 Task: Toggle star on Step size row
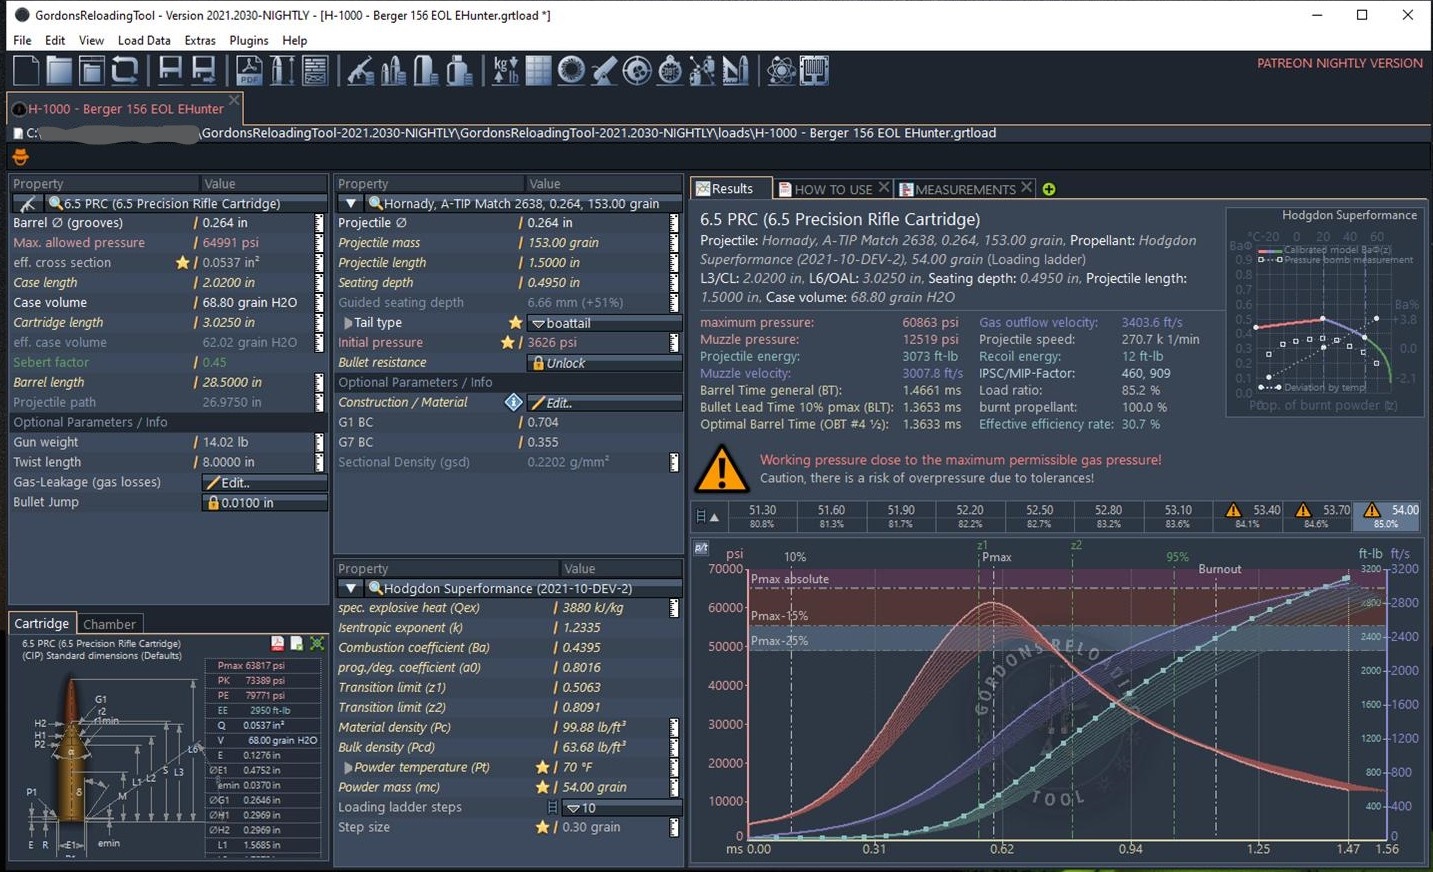[x=542, y=827]
